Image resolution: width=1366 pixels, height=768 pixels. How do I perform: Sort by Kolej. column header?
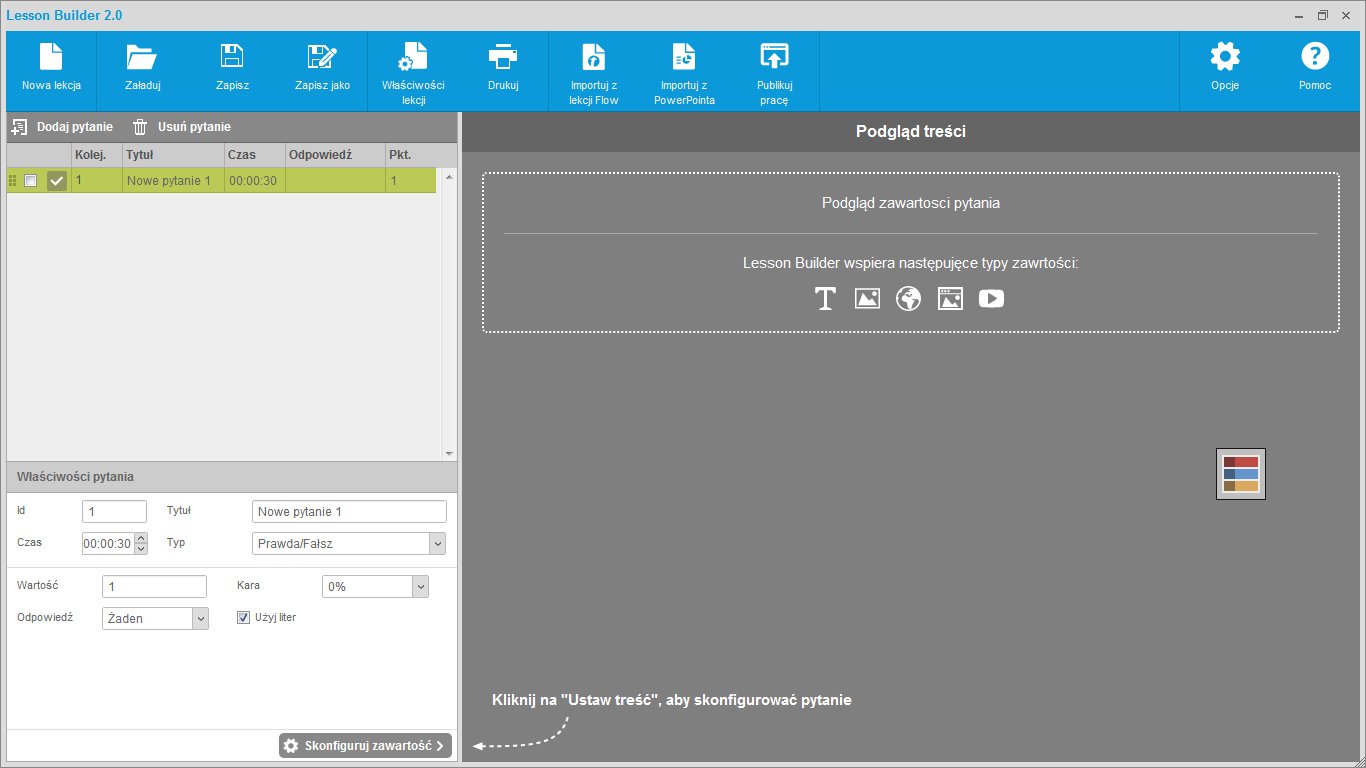click(97, 155)
